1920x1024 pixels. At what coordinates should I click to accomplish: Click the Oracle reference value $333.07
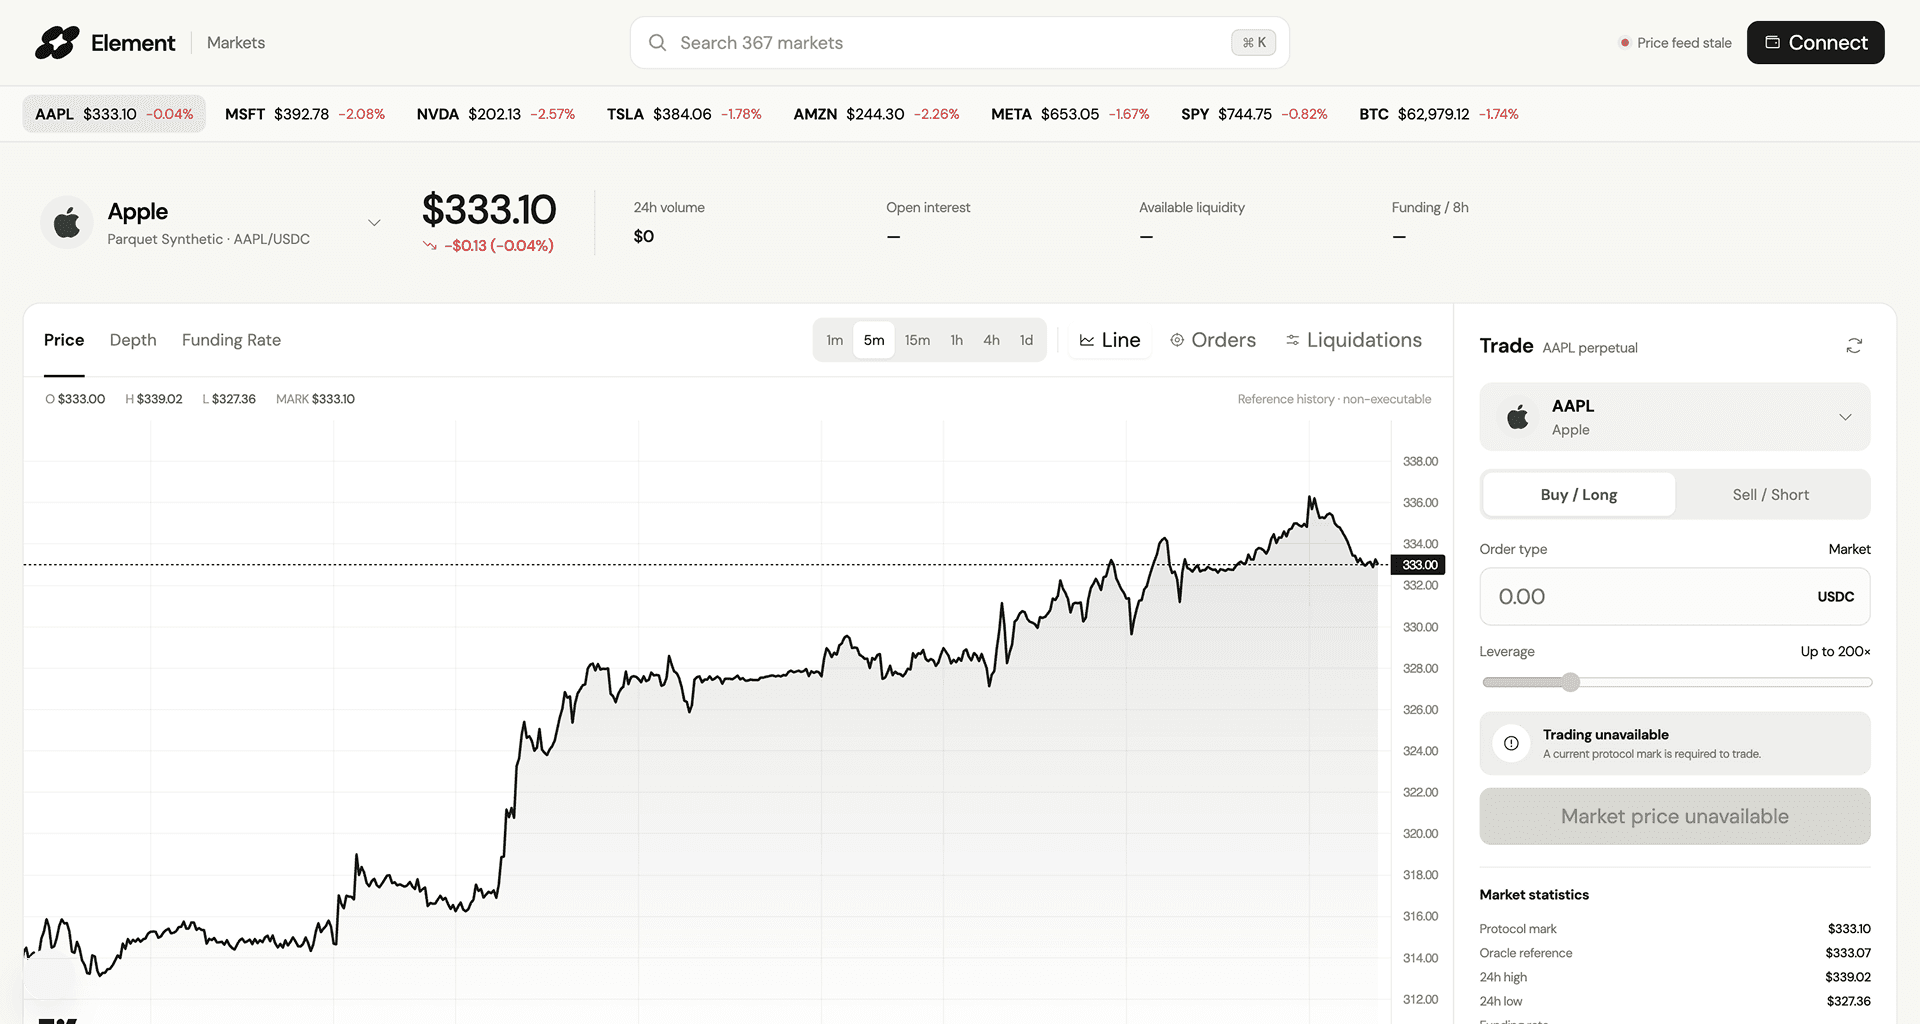(x=1848, y=953)
